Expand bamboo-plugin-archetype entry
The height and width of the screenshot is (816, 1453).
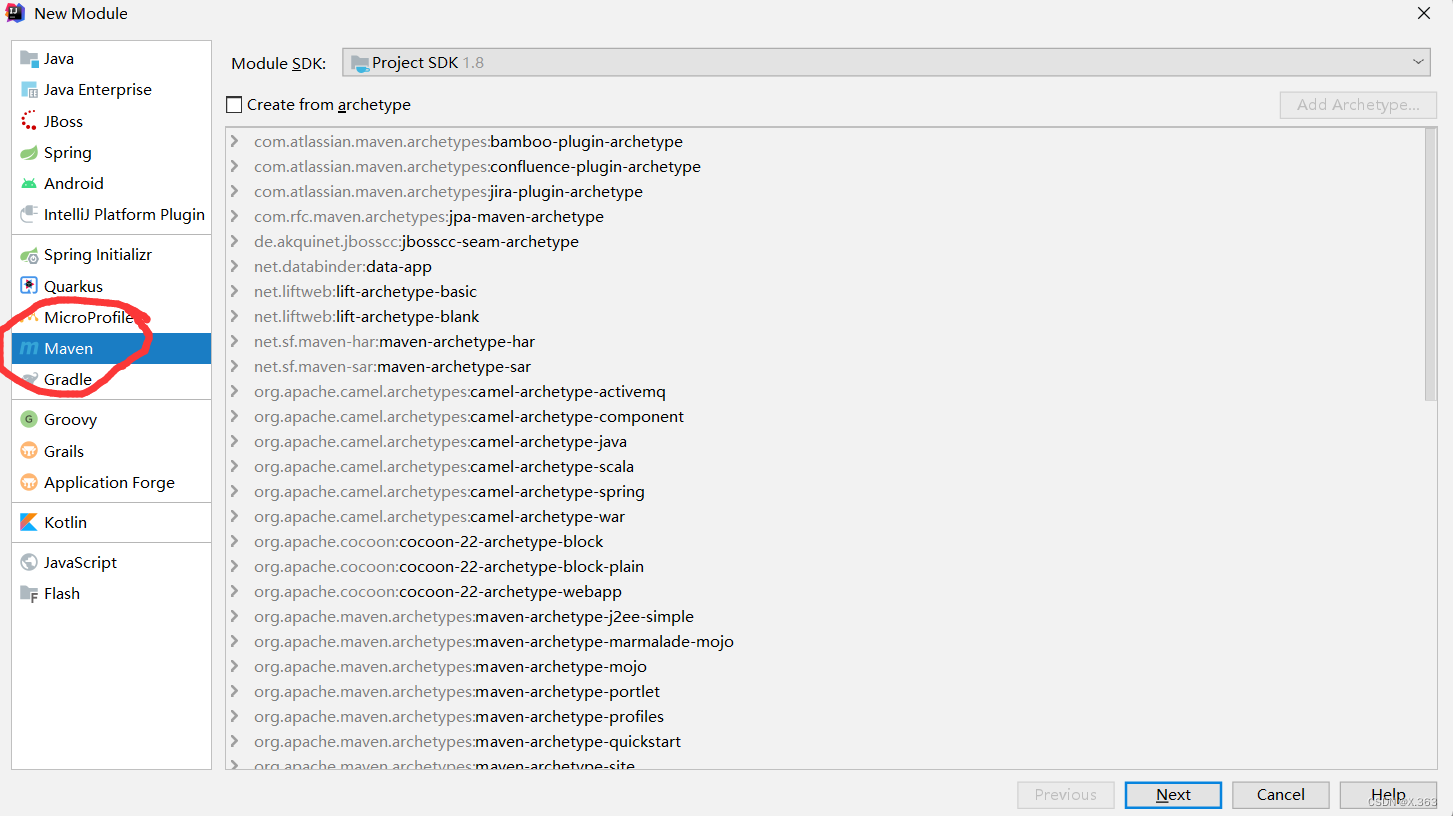234,141
